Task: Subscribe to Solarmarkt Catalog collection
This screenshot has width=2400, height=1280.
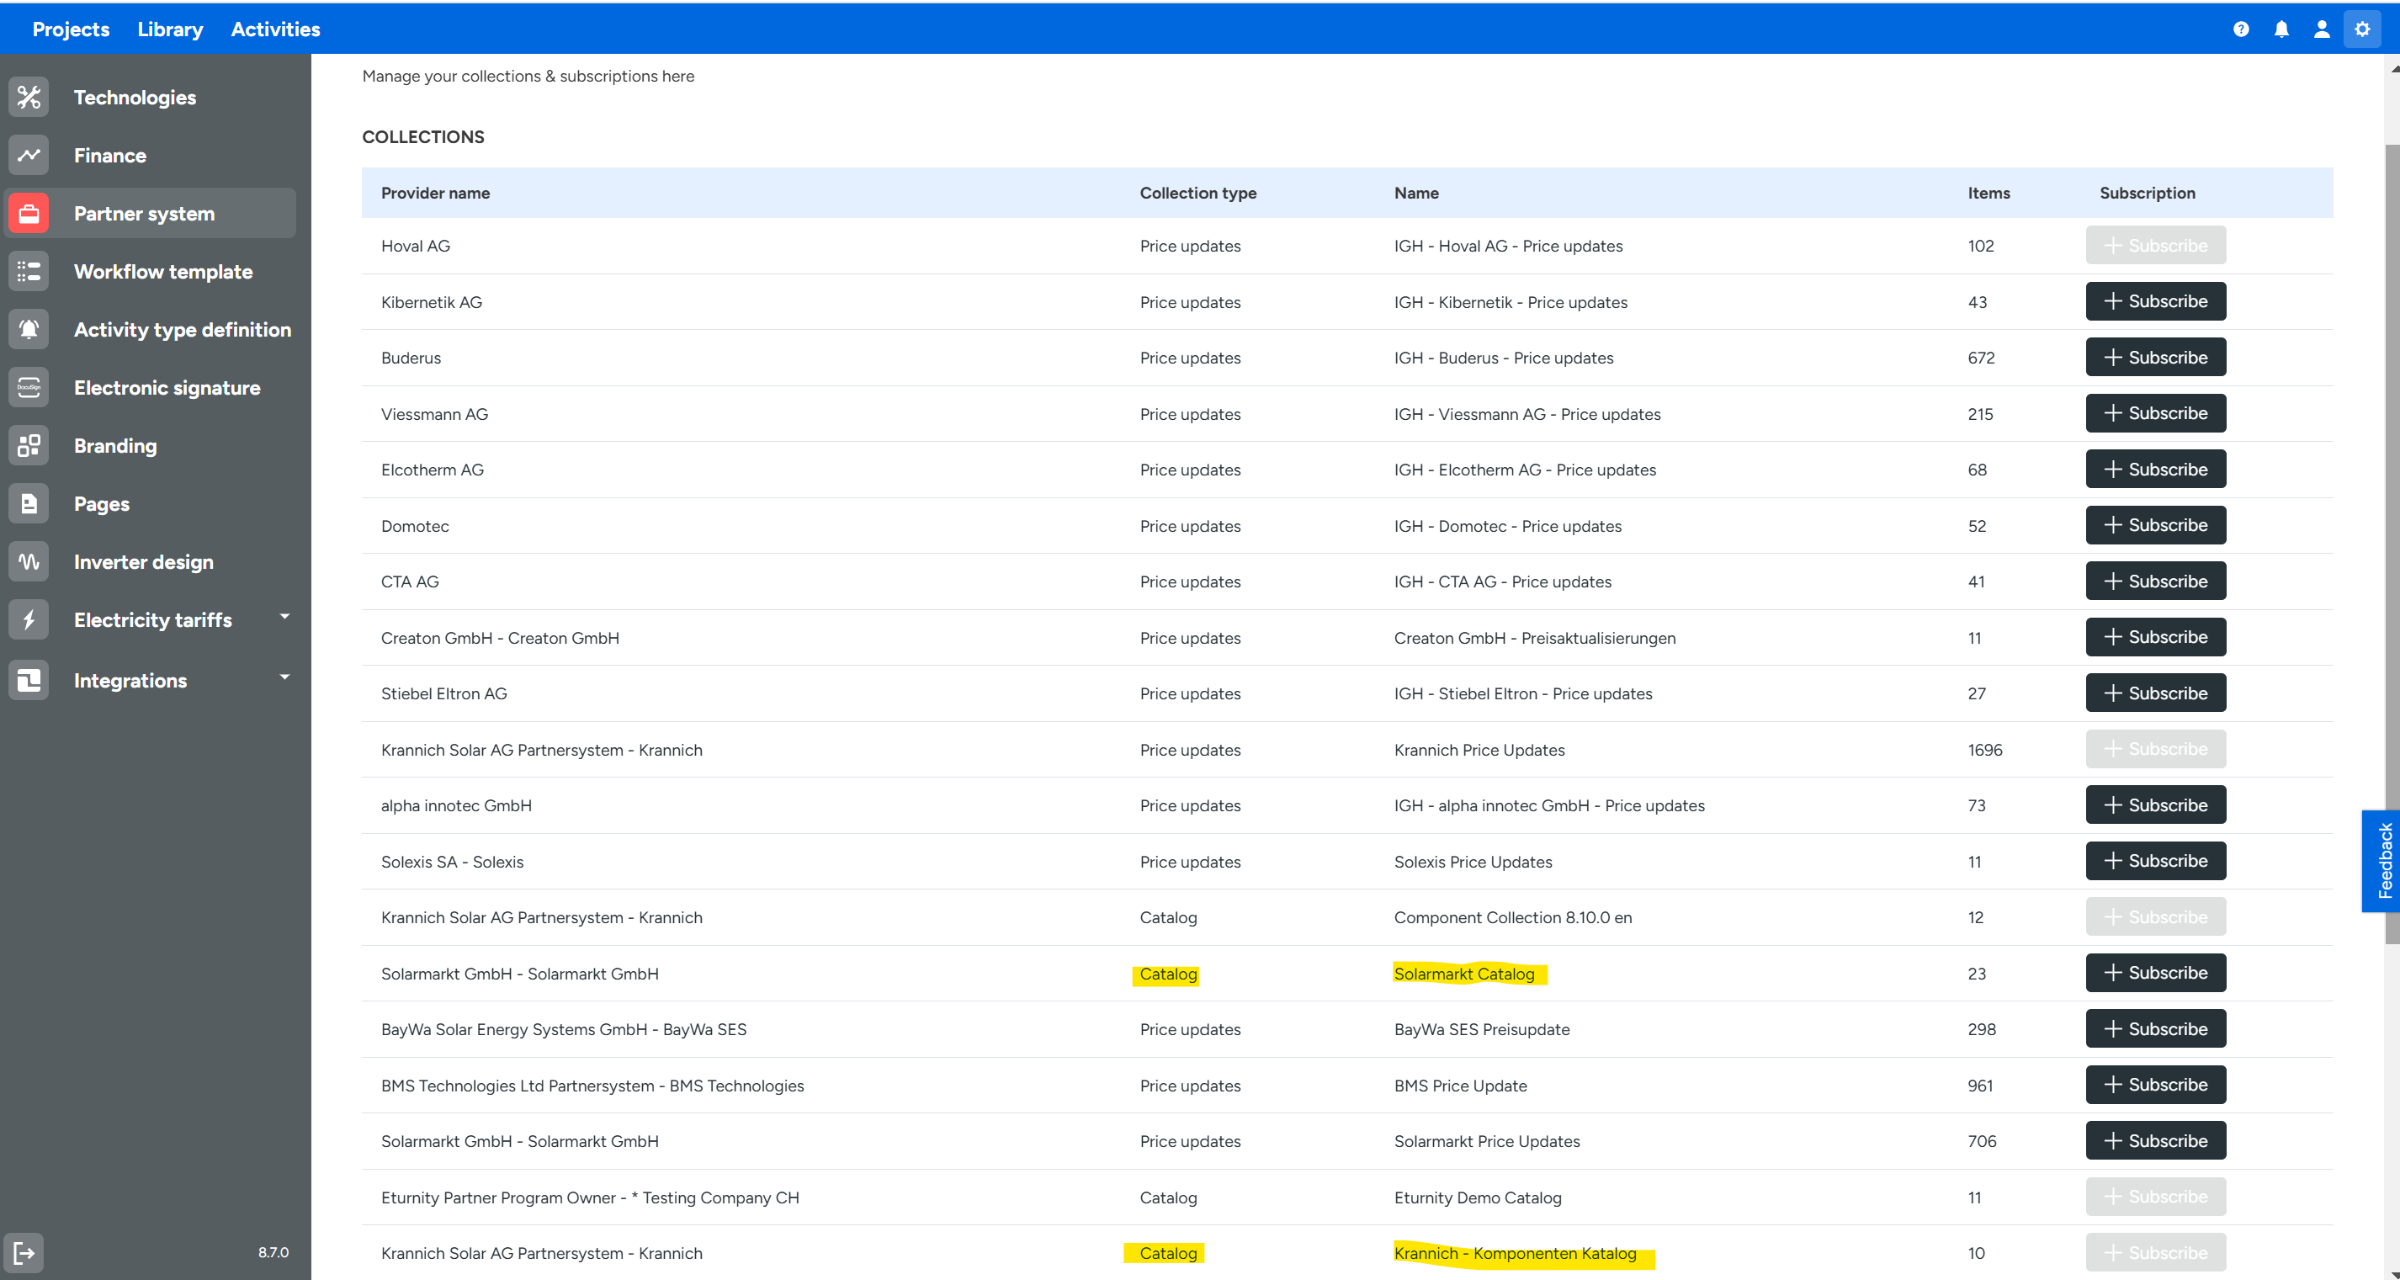Action: tap(2155, 972)
